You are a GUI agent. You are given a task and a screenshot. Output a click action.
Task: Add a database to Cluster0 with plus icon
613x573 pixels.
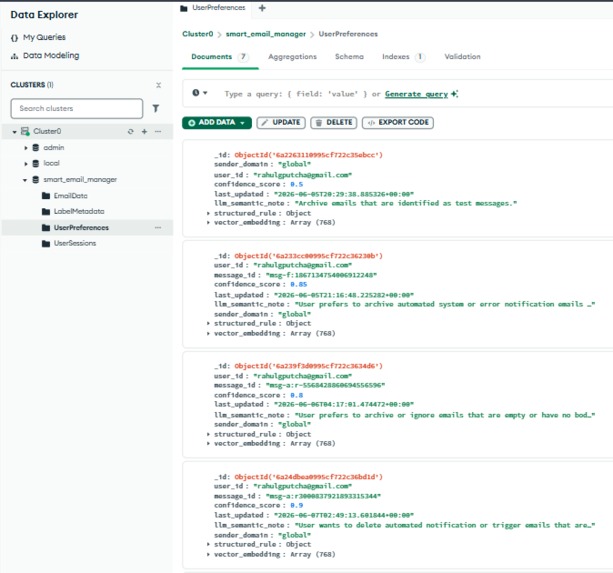point(144,131)
